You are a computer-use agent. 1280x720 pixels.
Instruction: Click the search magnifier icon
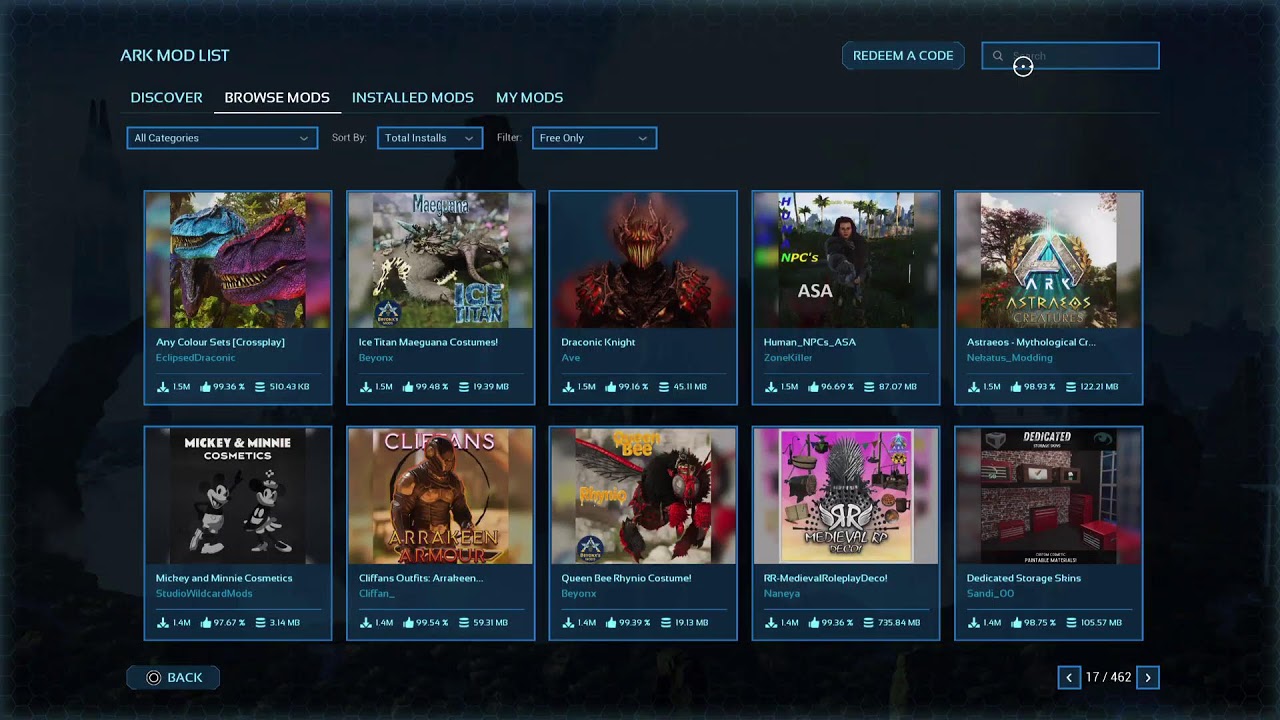pyautogui.click(x=997, y=56)
